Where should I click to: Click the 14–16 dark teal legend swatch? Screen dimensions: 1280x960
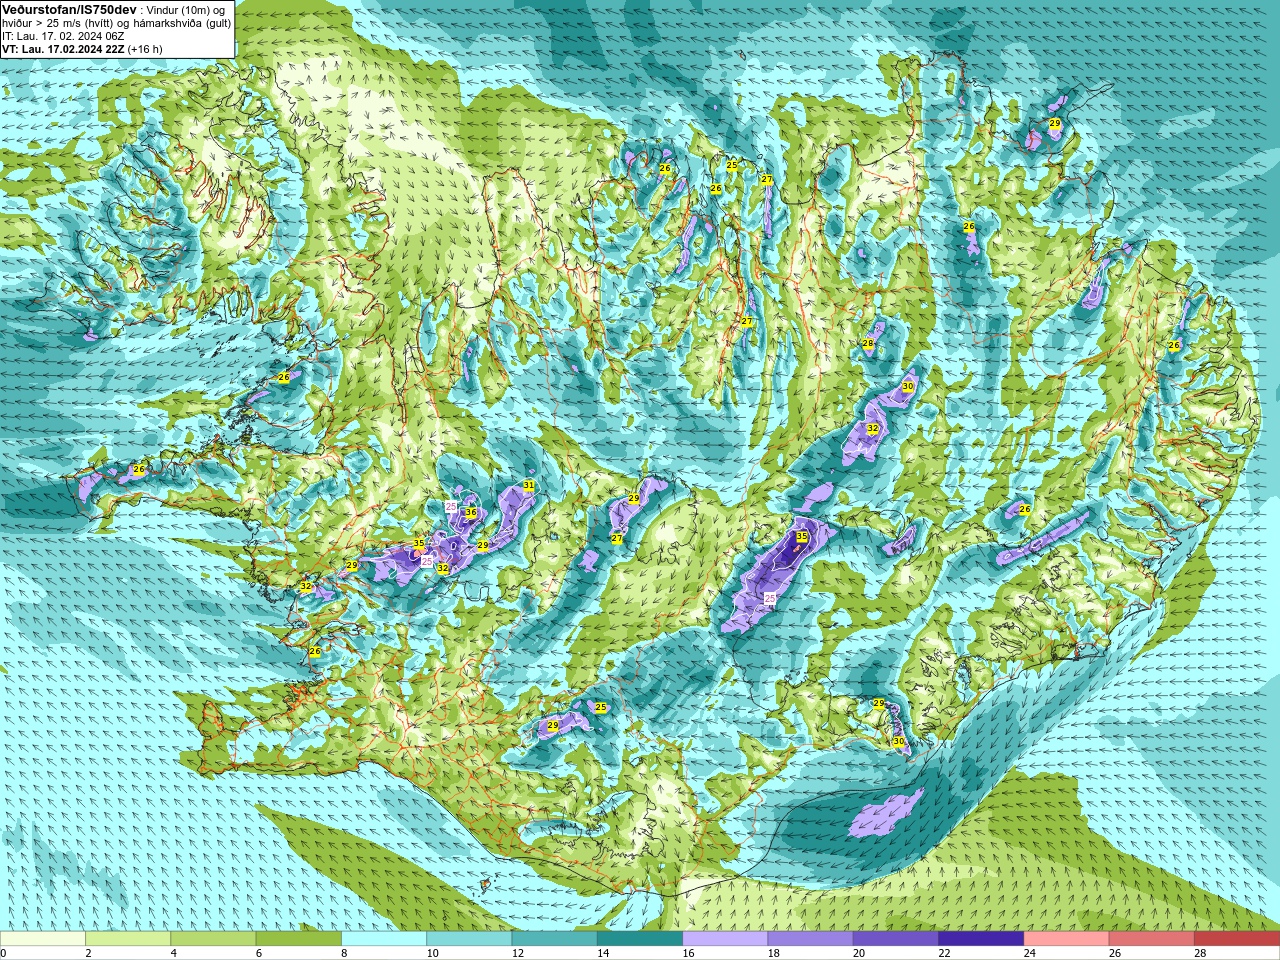click(x=640, y=939)
